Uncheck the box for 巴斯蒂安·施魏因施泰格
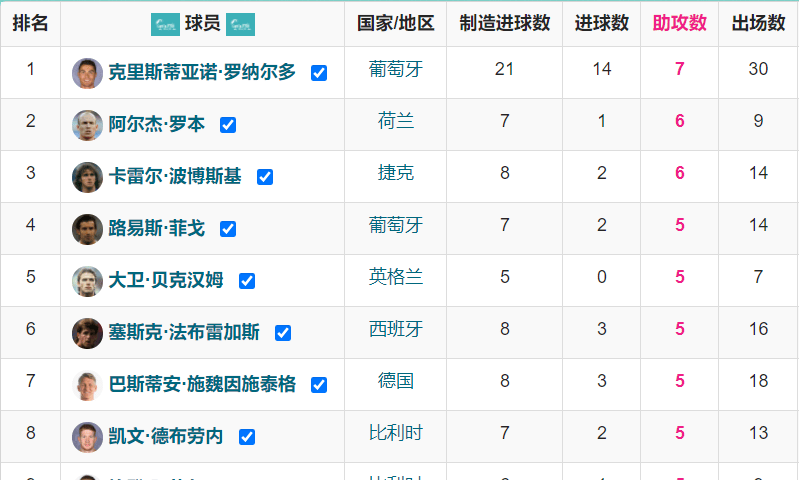Image resolution: width=799 pixels, height=480 pixels. pos(319,385)
